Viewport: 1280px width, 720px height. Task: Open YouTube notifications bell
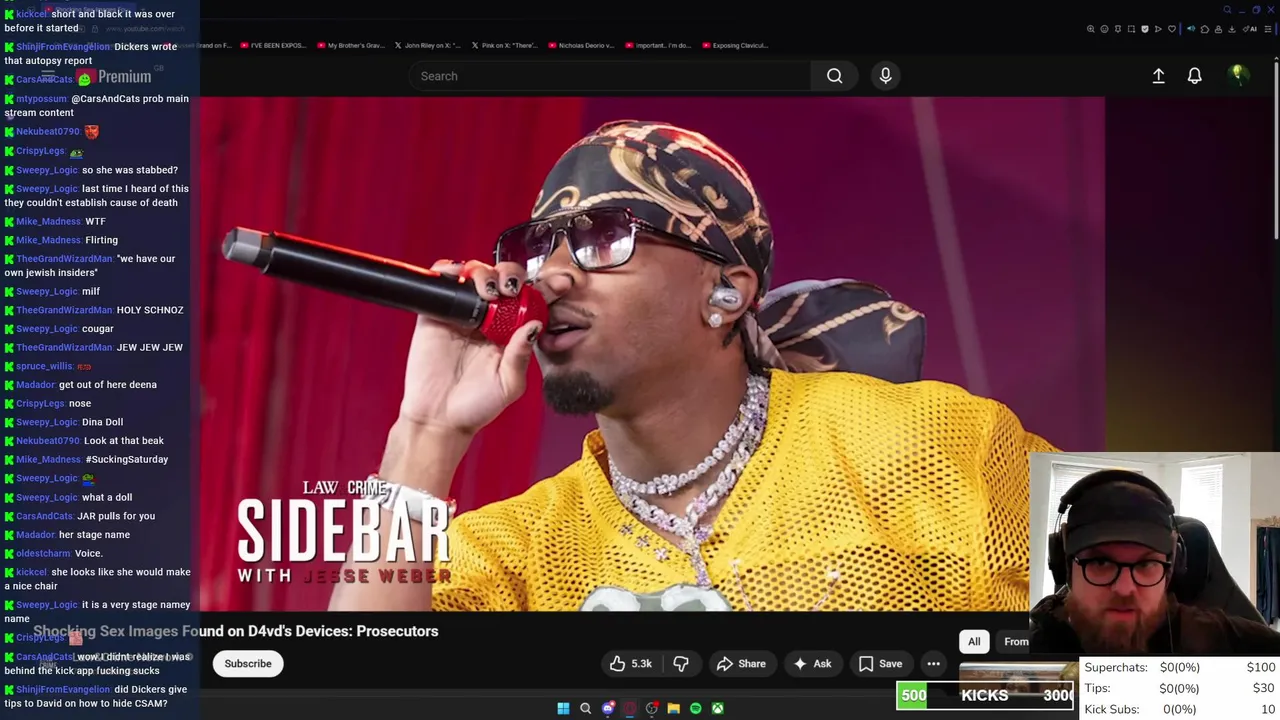(x=1194, y=76)
